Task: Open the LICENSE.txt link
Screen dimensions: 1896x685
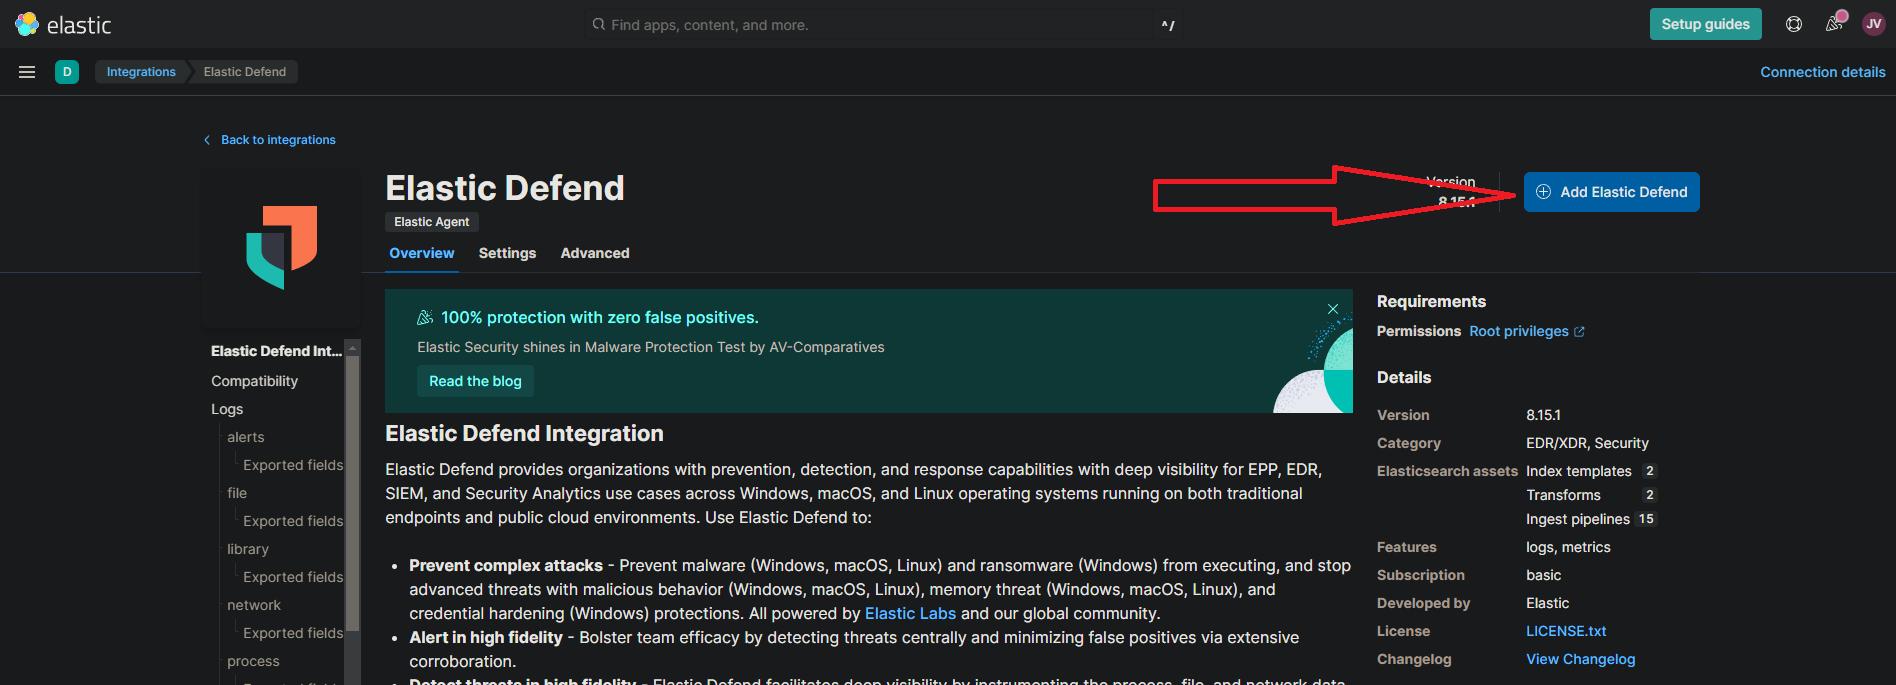Action: 1566,631
